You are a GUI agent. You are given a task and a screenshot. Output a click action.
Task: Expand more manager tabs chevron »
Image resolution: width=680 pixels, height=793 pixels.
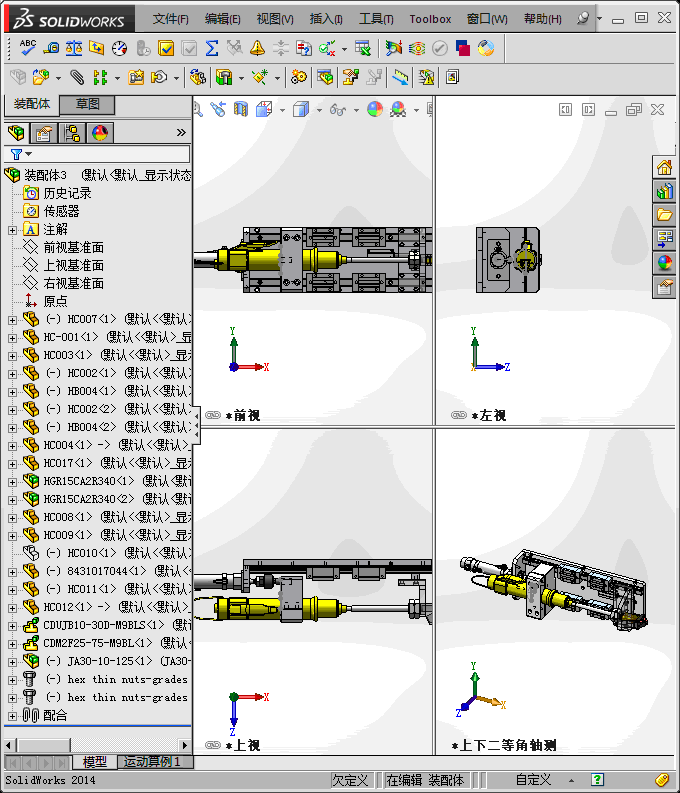[x=181, y=133]
